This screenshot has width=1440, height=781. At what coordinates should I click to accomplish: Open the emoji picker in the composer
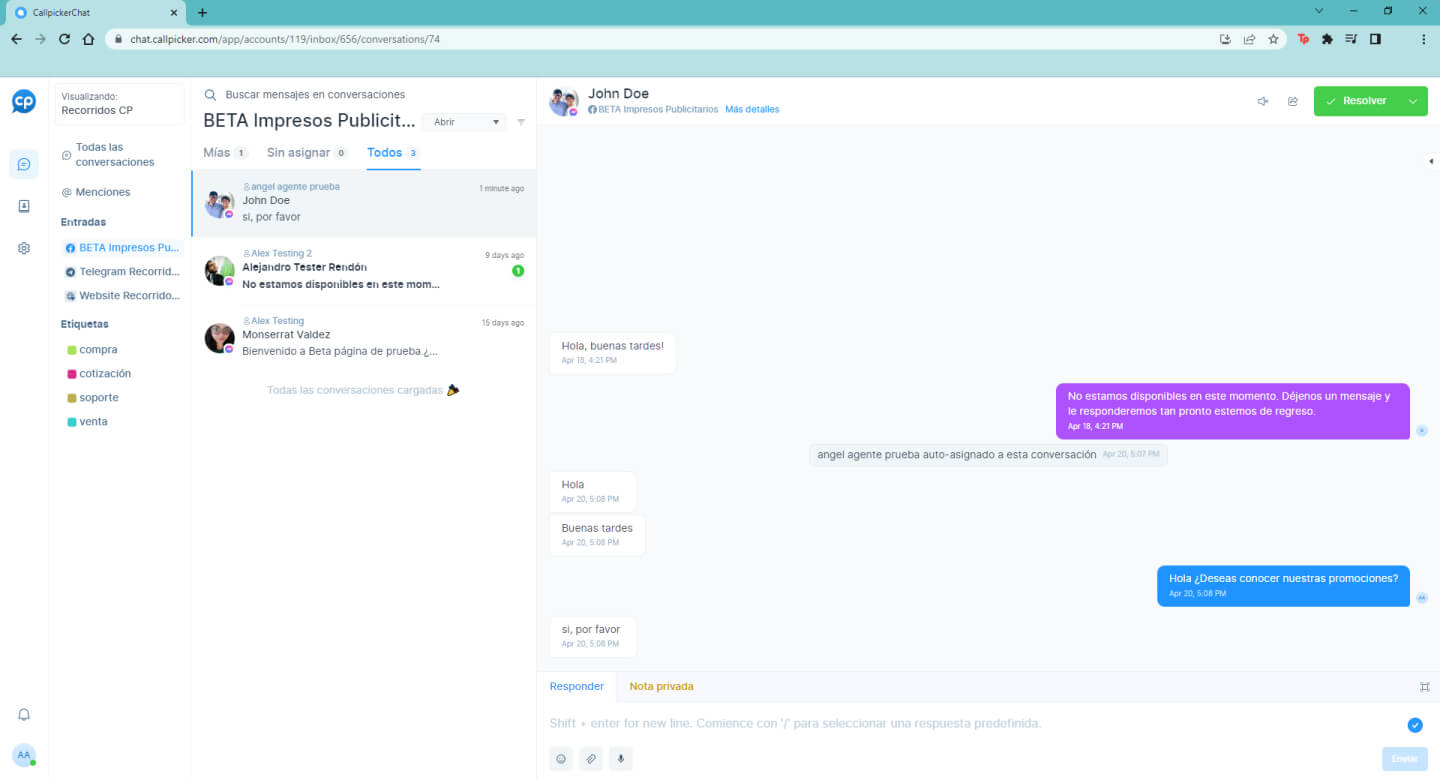click(561, 759)
